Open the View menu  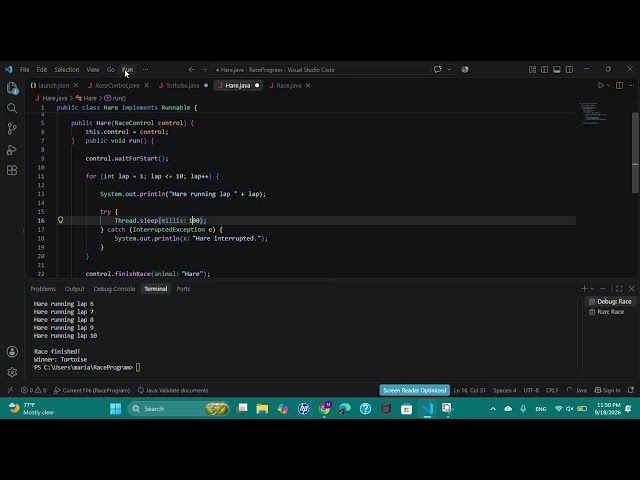point(93,70)
